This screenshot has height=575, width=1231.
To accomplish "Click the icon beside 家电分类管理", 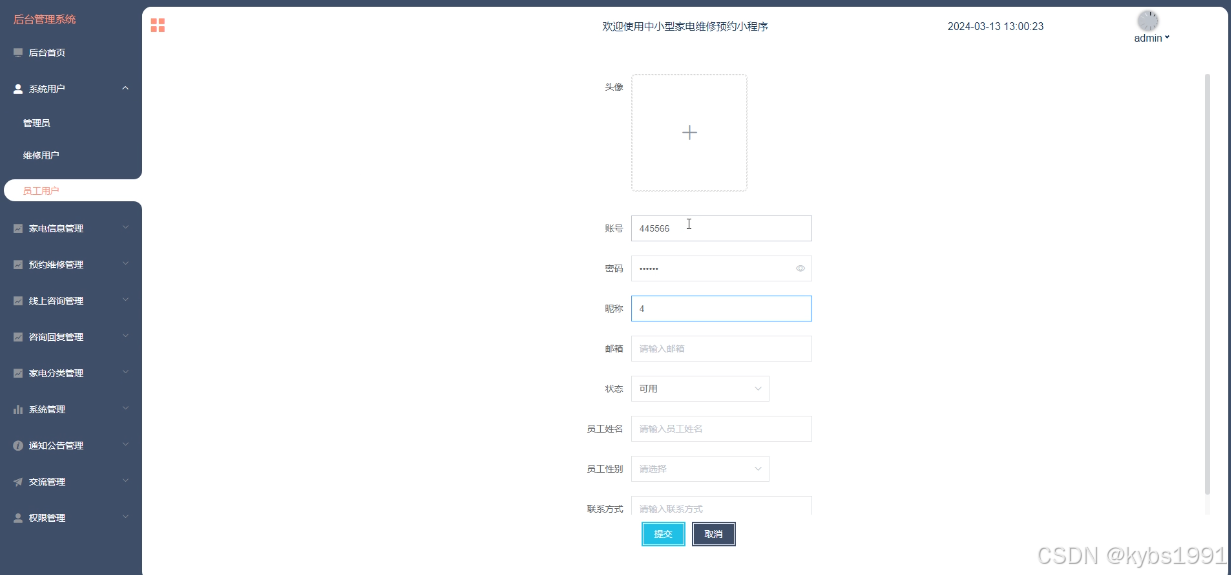I will (x=18, y=373).
